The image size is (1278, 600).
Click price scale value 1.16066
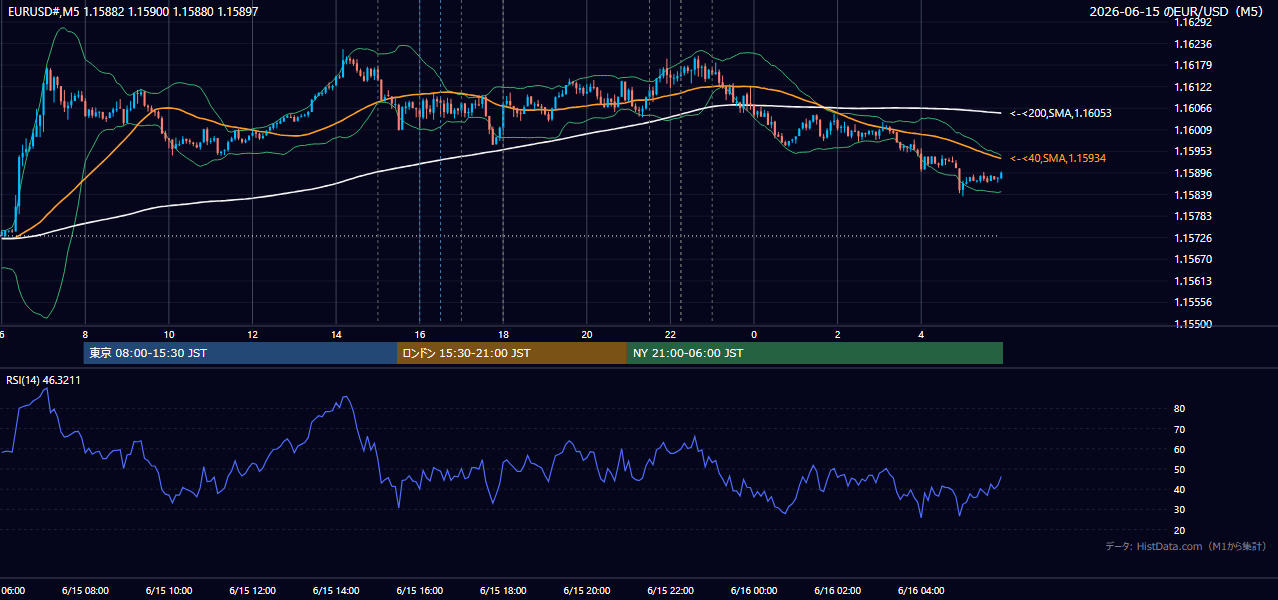1193,108
